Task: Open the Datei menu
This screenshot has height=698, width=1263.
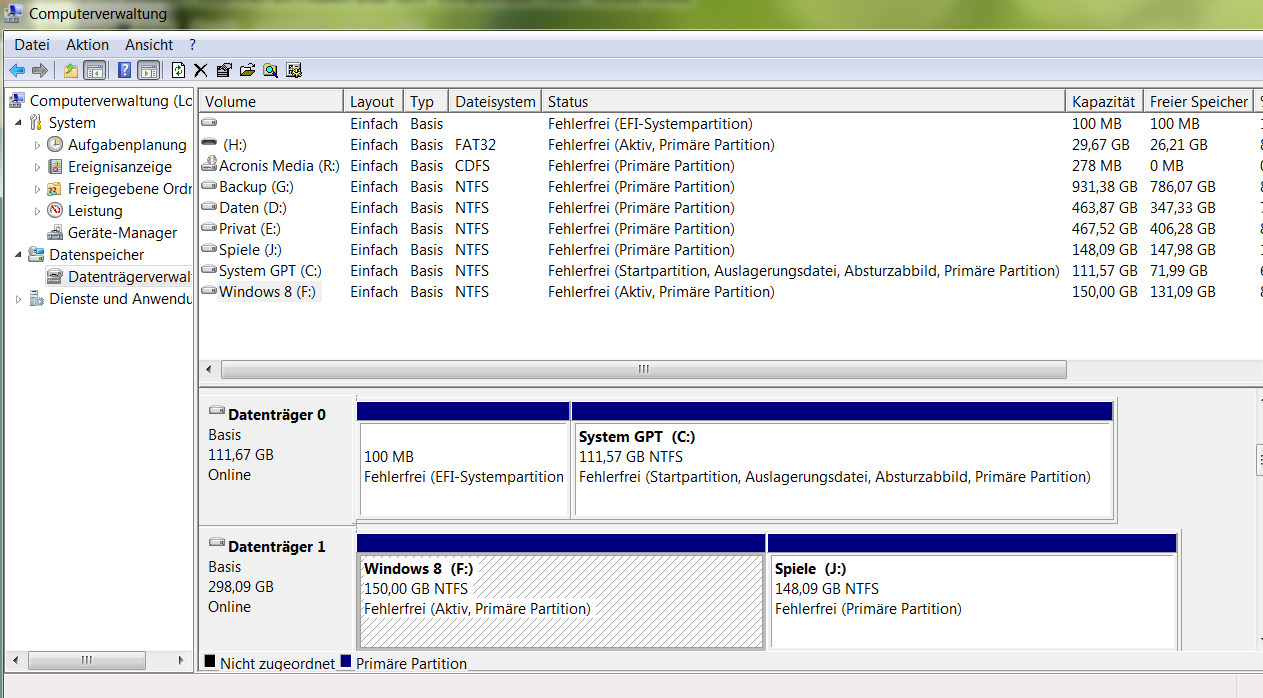Action: coord(32,45)
